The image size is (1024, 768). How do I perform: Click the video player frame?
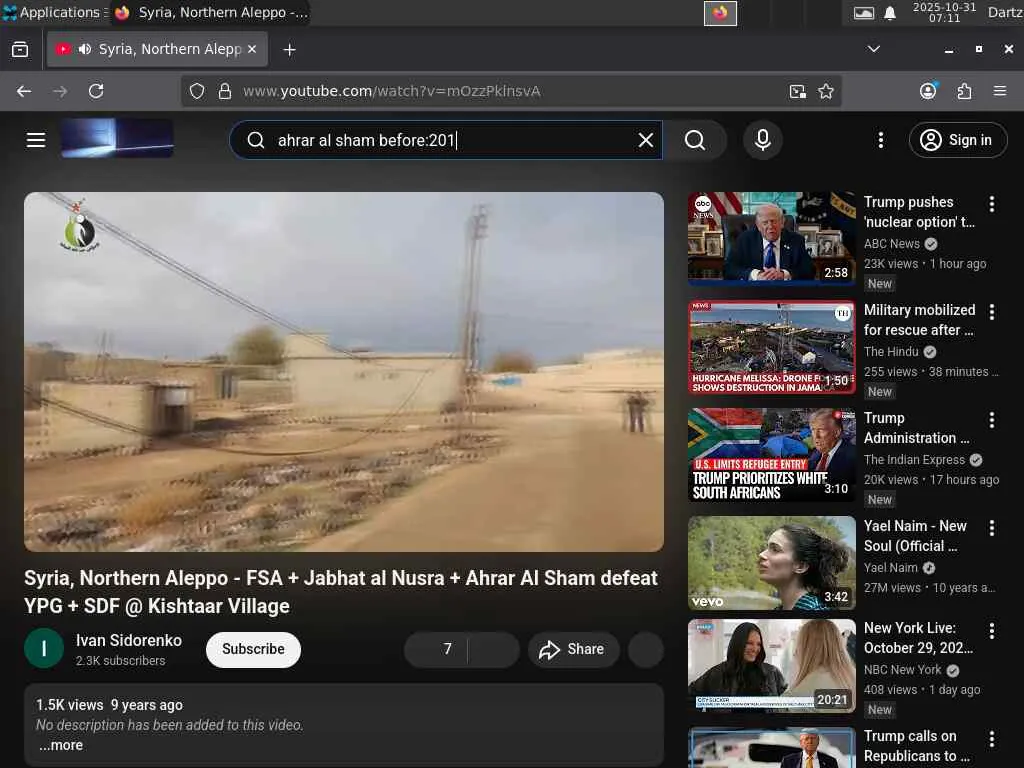pyautogui.click(x=344, y=372)
